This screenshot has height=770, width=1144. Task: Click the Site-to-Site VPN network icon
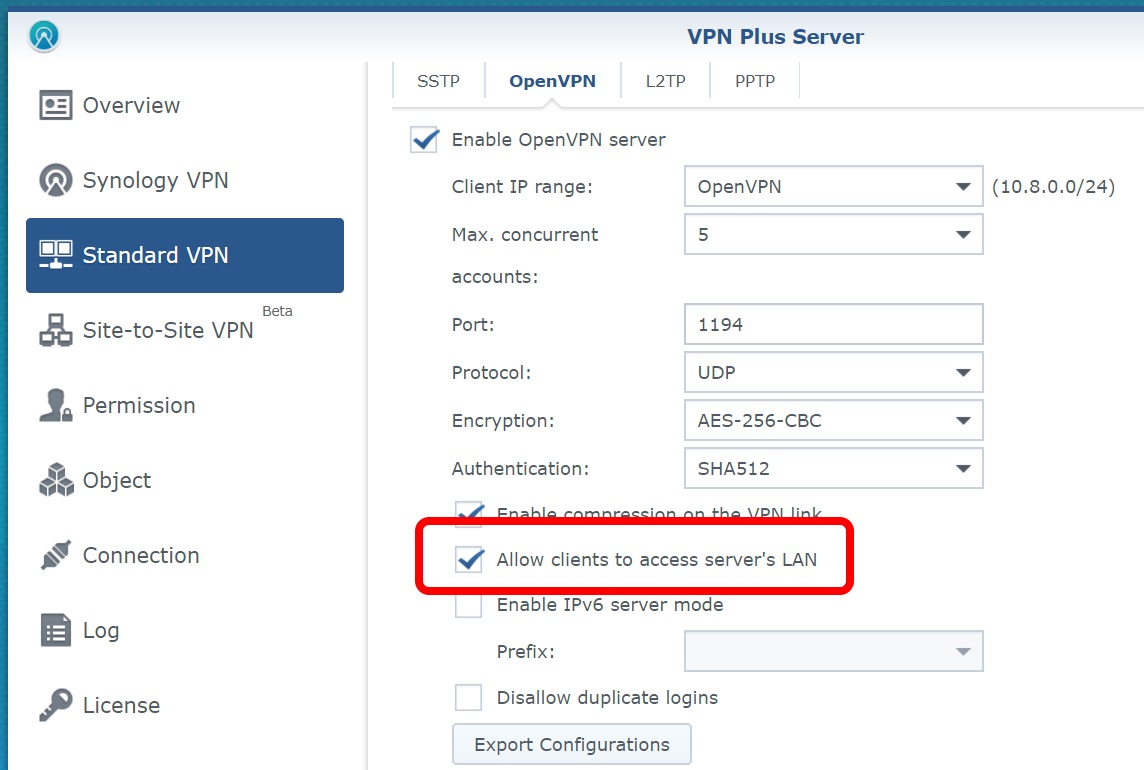pyautogui.click(x=55, y=330)
